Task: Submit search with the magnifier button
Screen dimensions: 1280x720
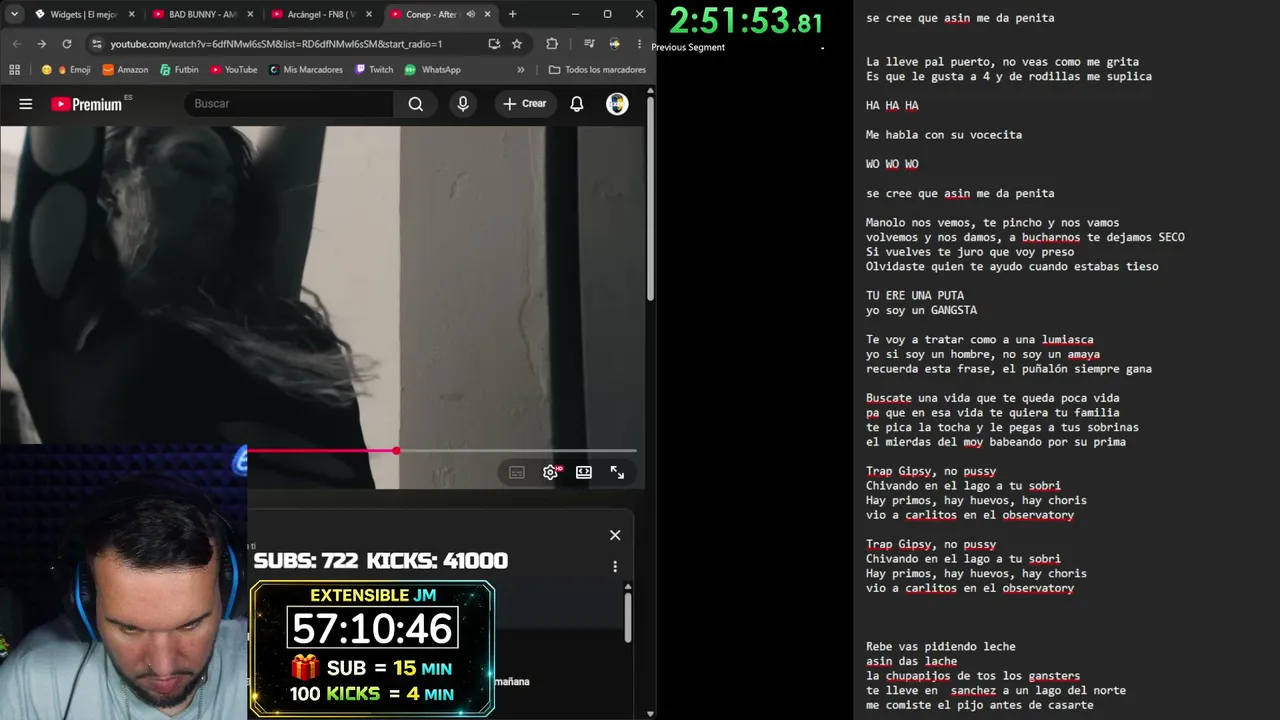Action: tap(416, 104)
